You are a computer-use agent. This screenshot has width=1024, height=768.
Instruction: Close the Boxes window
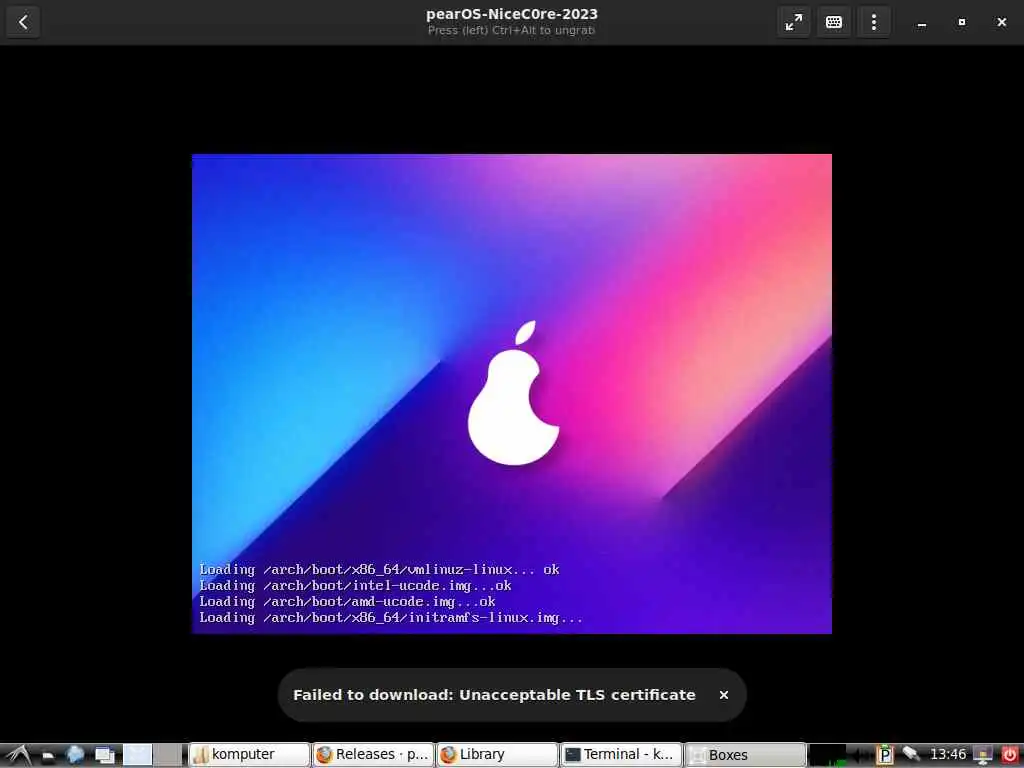pos(1002,22)
